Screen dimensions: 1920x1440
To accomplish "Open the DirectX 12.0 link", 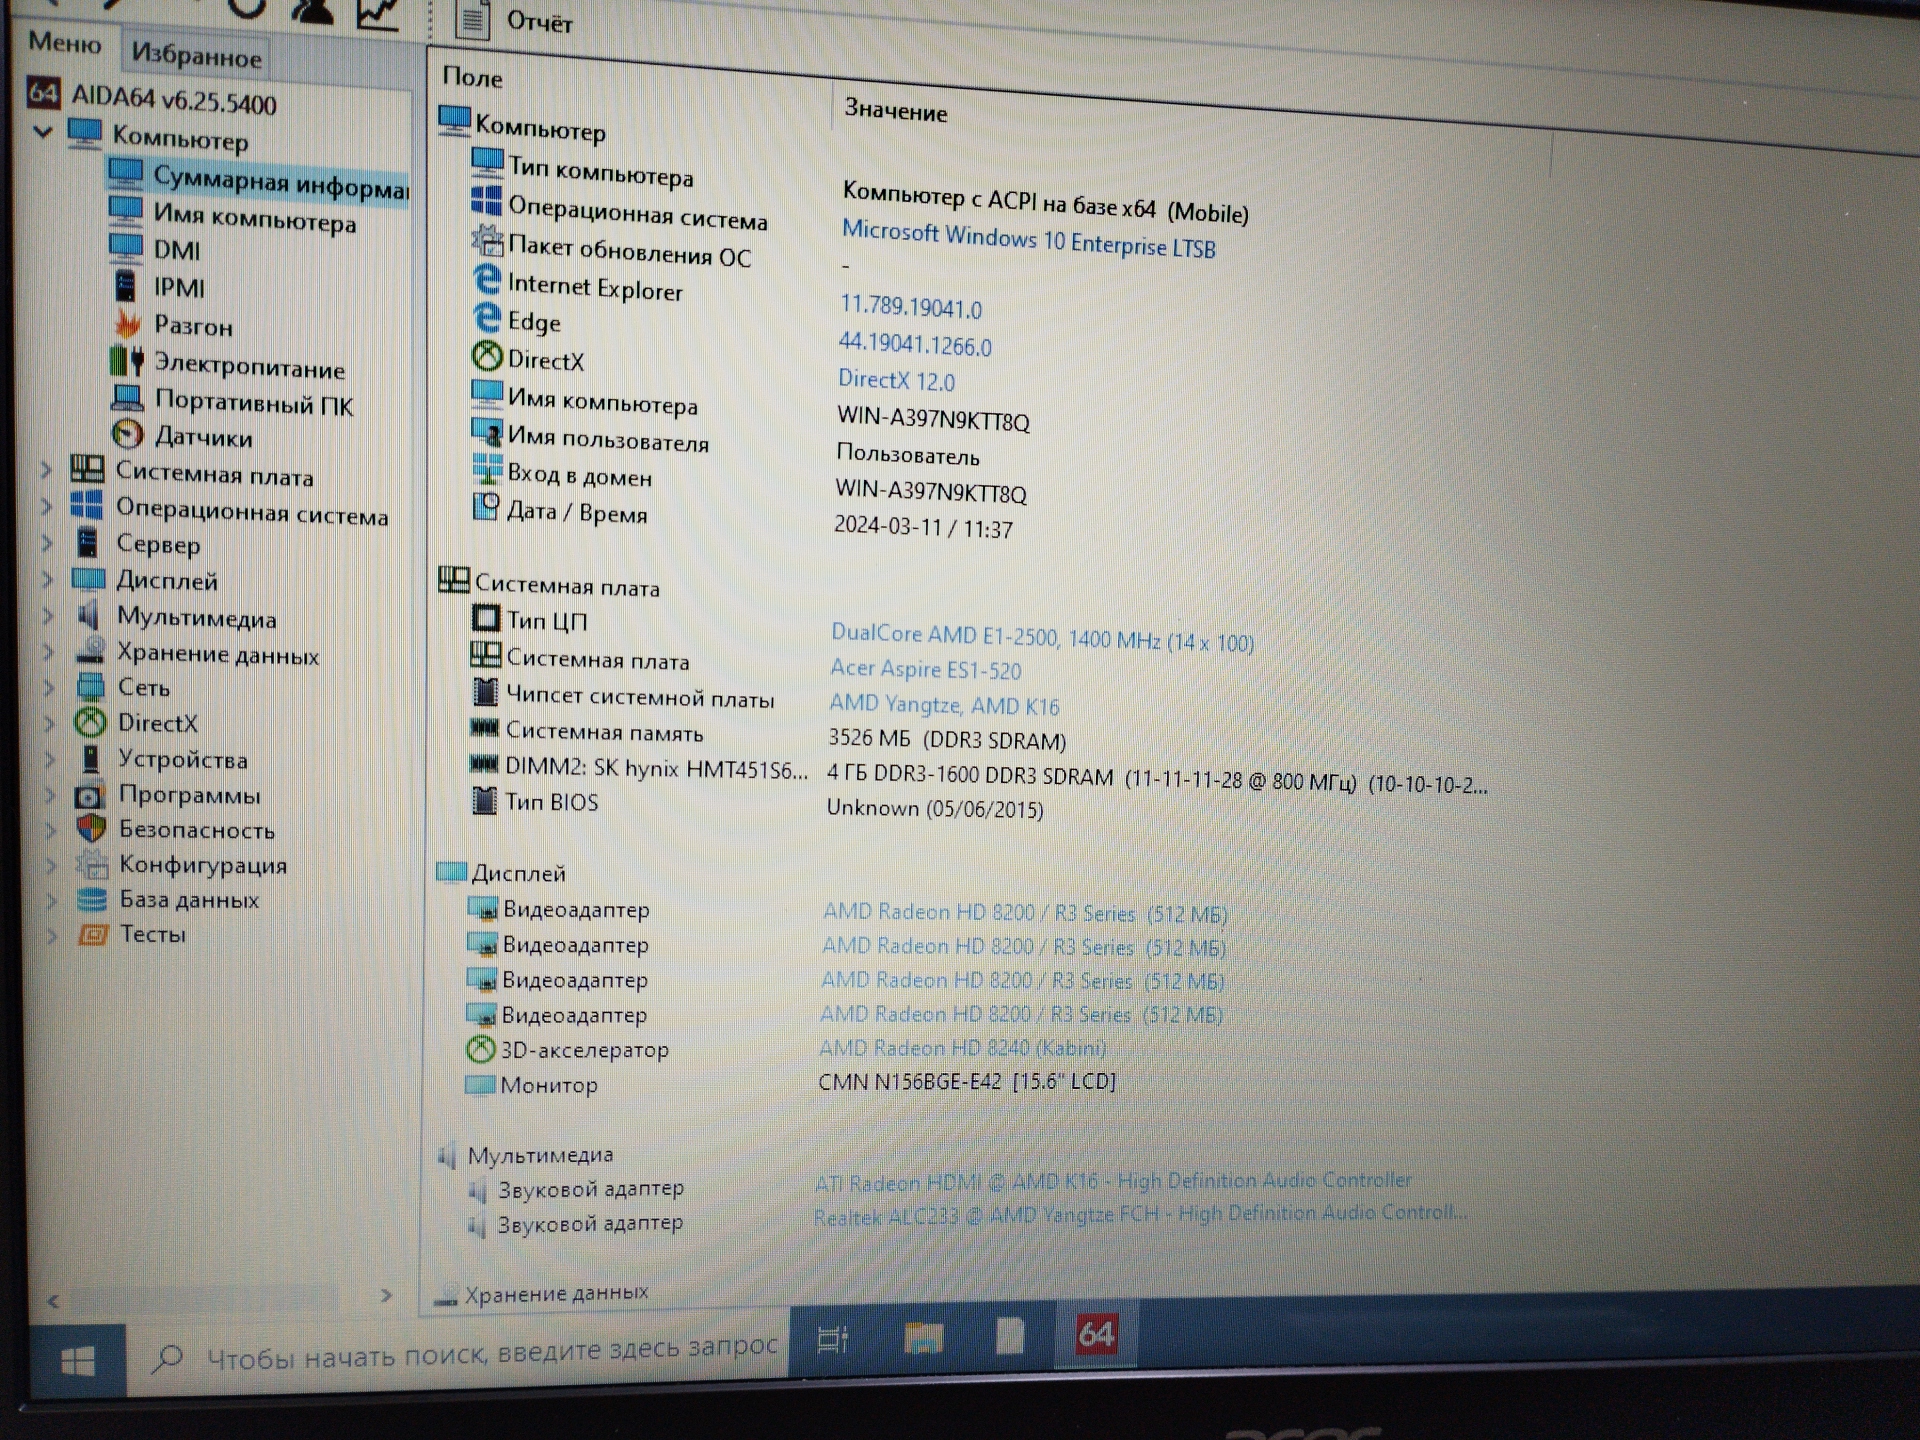I will [x=896, y=380].
